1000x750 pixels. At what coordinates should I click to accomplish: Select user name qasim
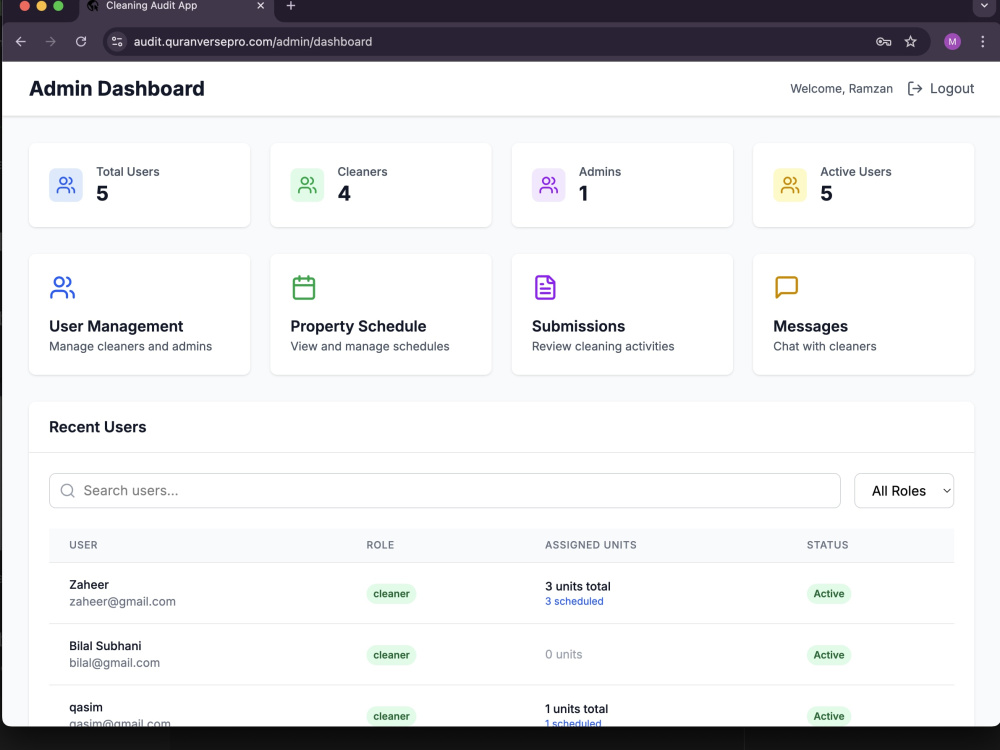point(86,707)
